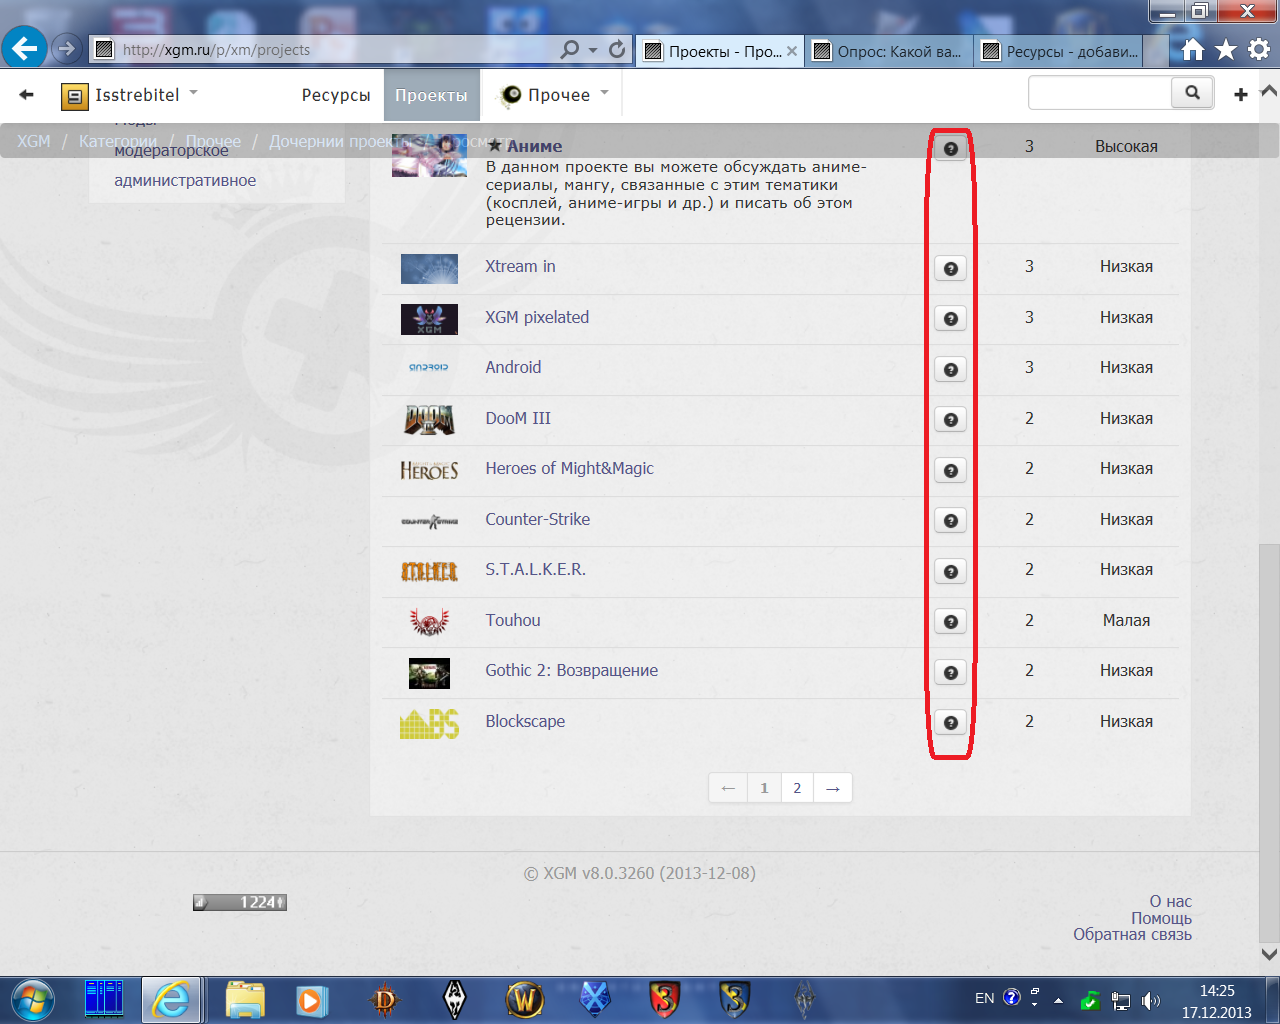Open the Counter-Strike project link
The image size is (1280, 1024).
tap(537, 519)
